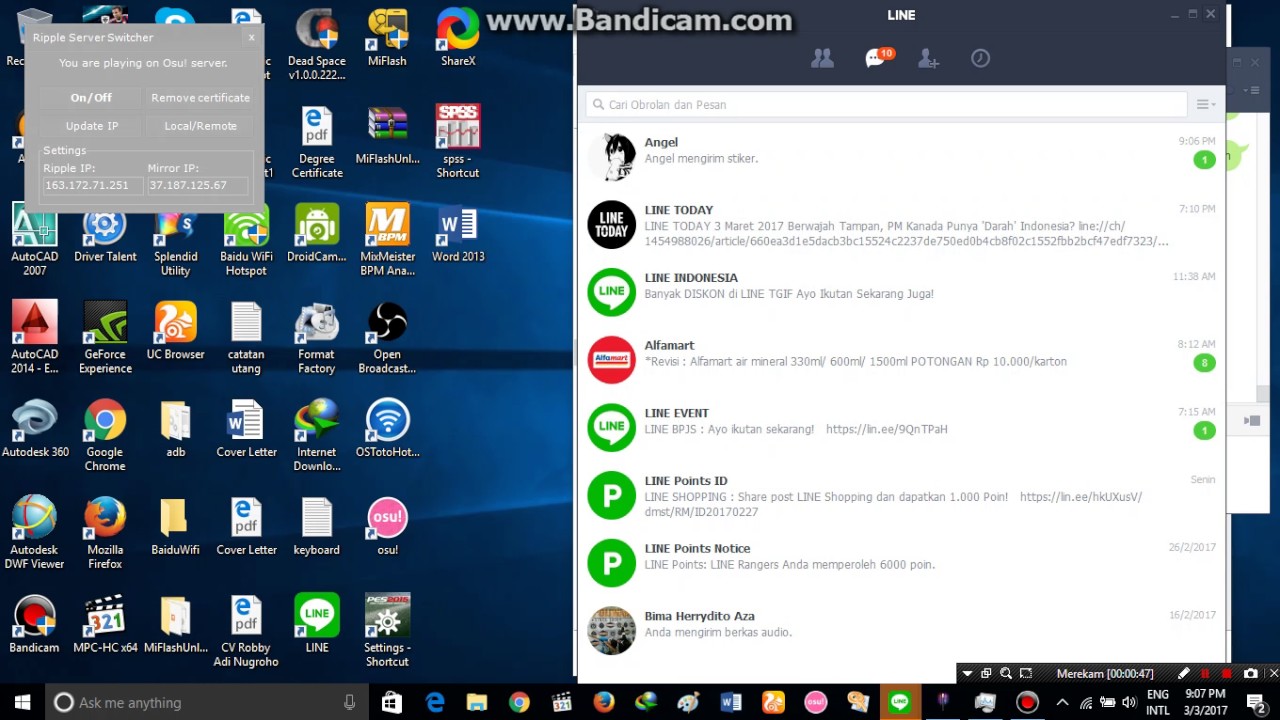Select the MPC-HC x64 desktop icon
This screenshot has width=1280, height=720.
point(105,624)
